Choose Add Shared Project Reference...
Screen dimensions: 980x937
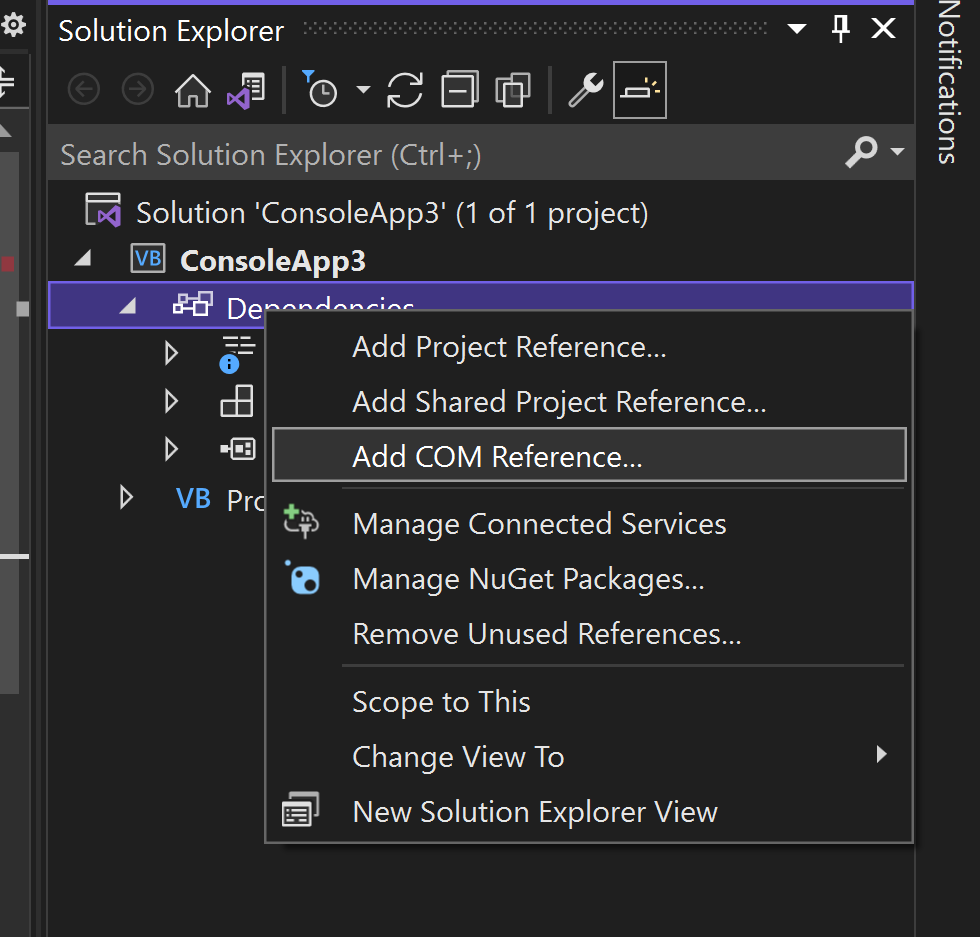pyautogui.click(x=589, y=402)
